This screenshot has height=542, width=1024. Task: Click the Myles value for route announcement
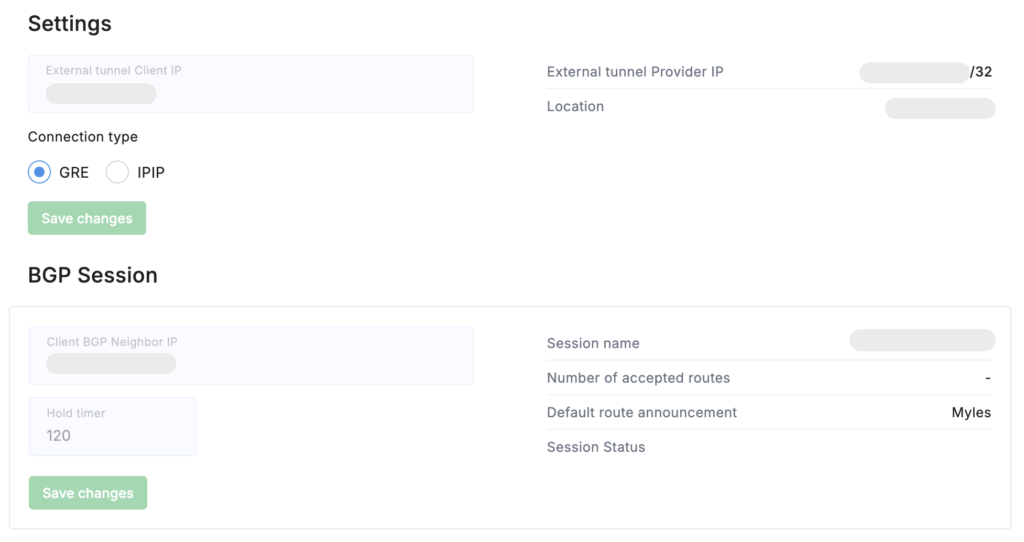pos(971,412)
